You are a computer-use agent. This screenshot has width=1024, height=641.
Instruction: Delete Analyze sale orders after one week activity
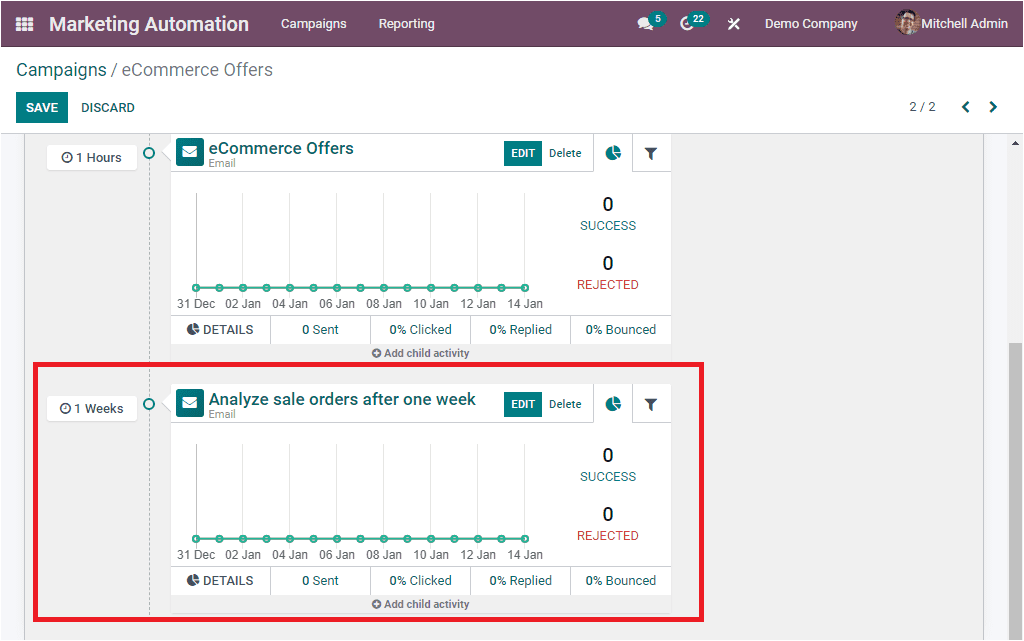tap(565, 404)
